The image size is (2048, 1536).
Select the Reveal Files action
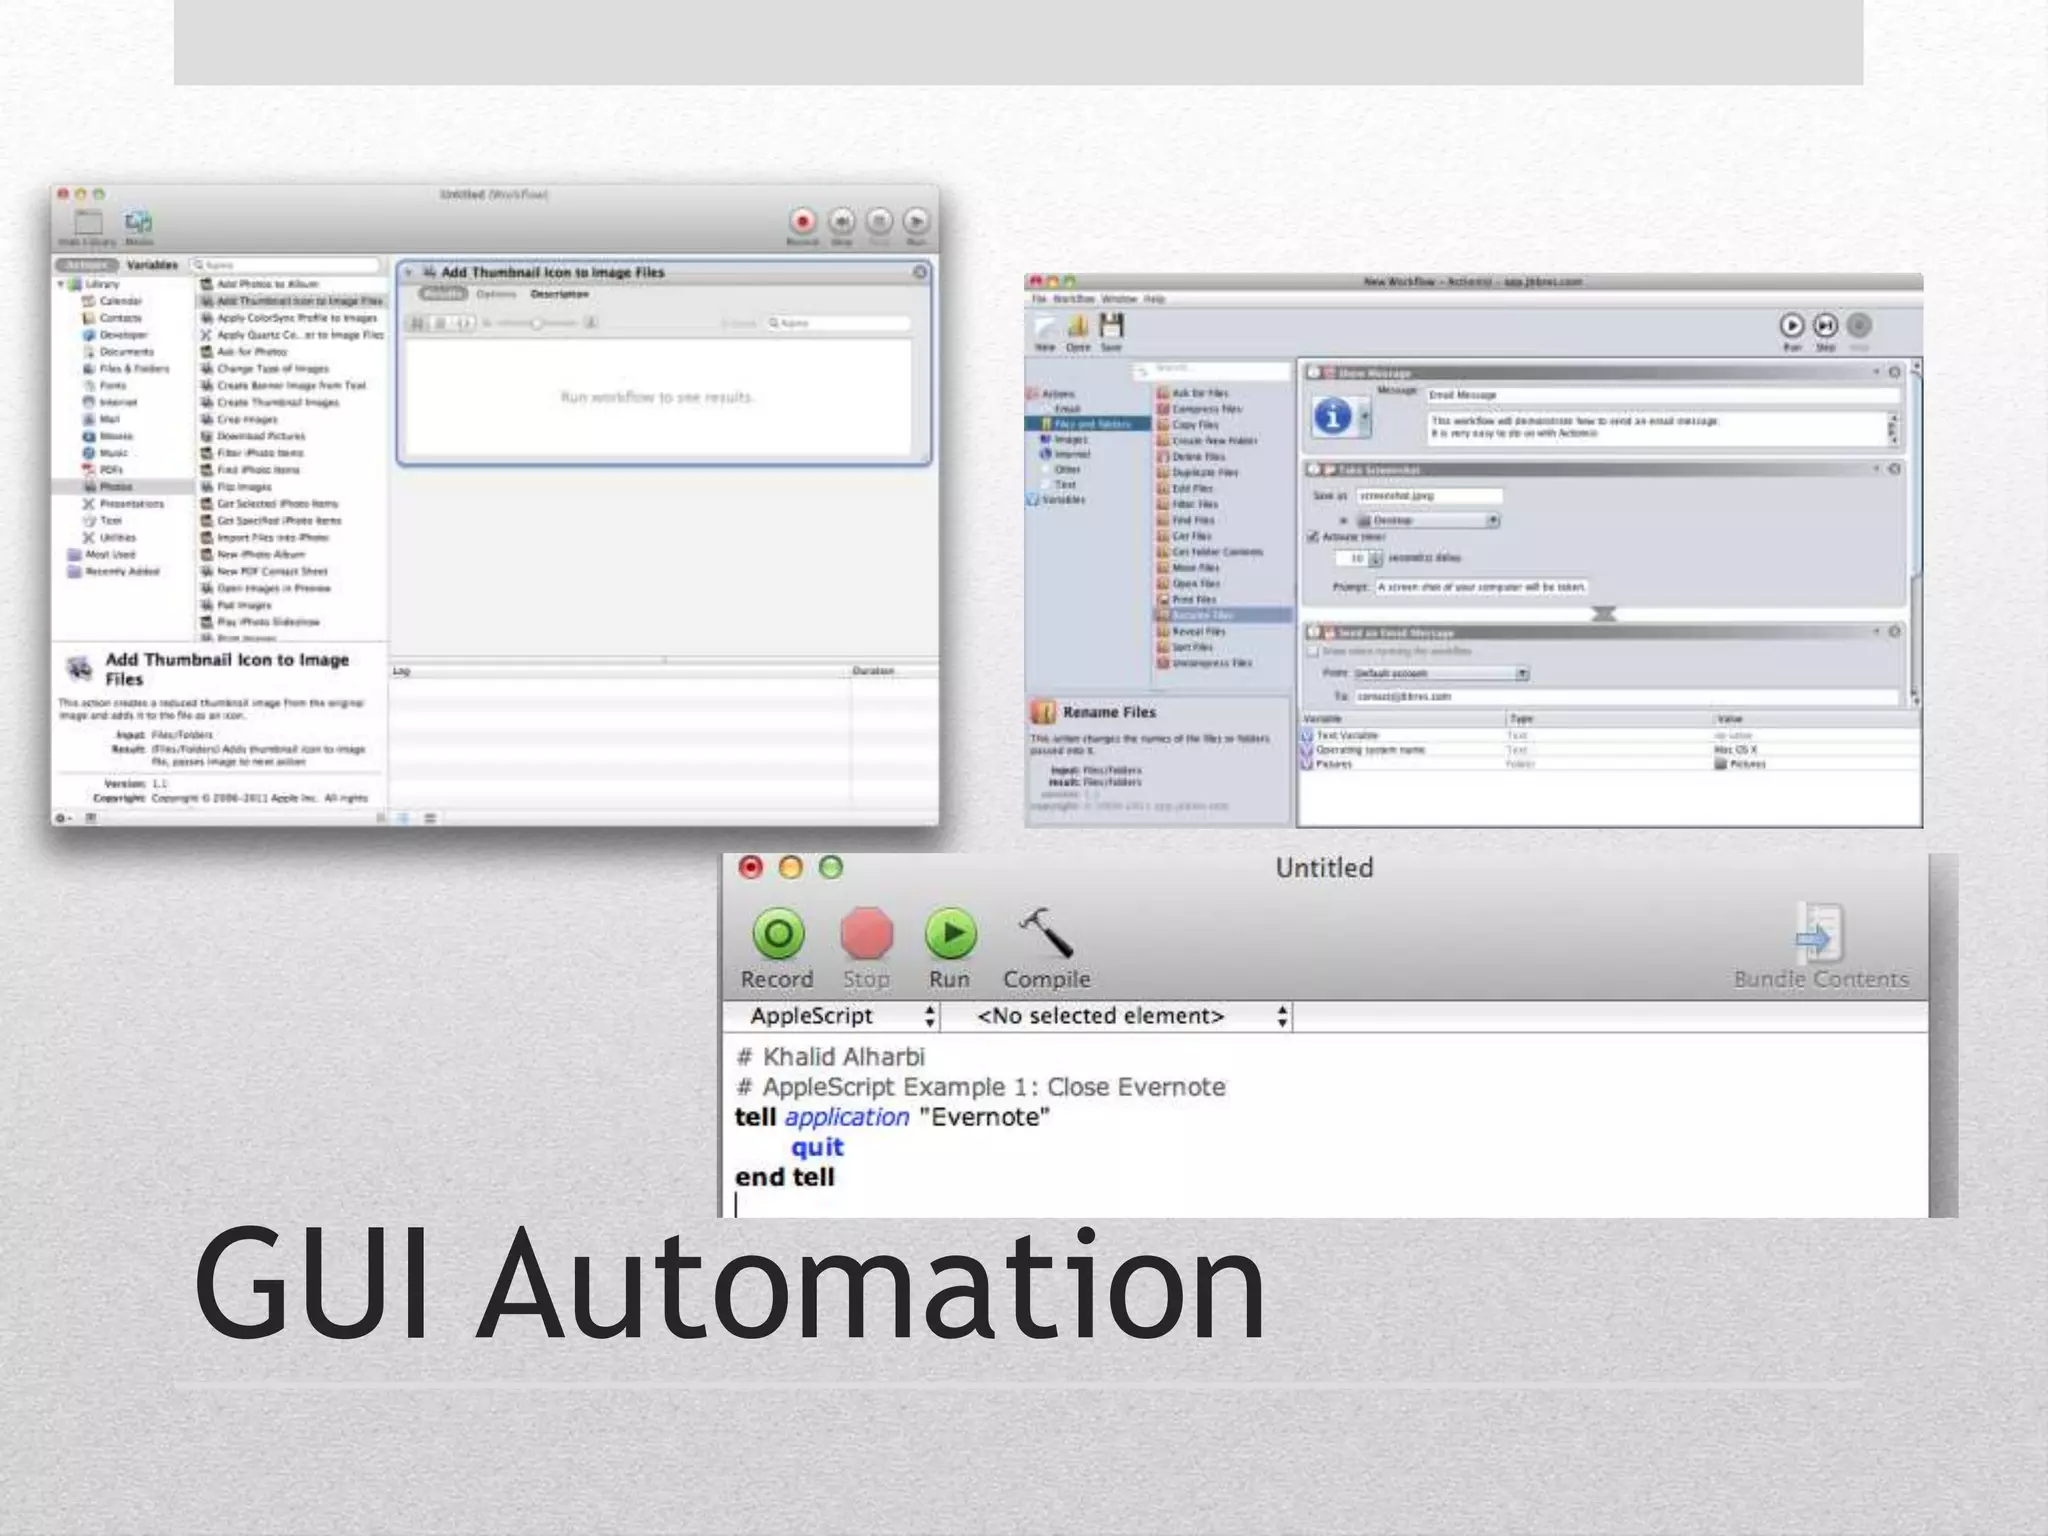tap(1192, 632)
